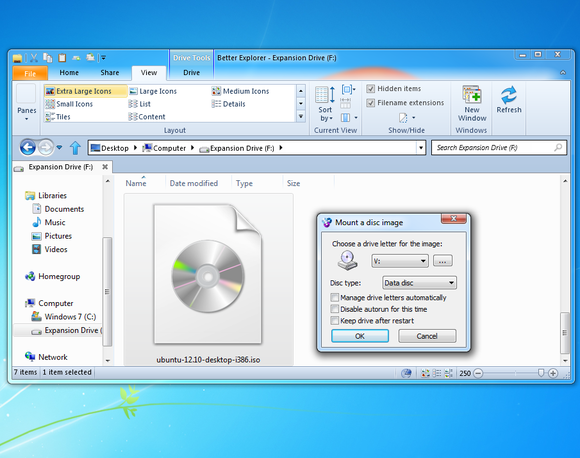Image resolution: width=580 pixels, height=458 pixels.
Task: Click the New Window button
Action: tap(472, 104)
